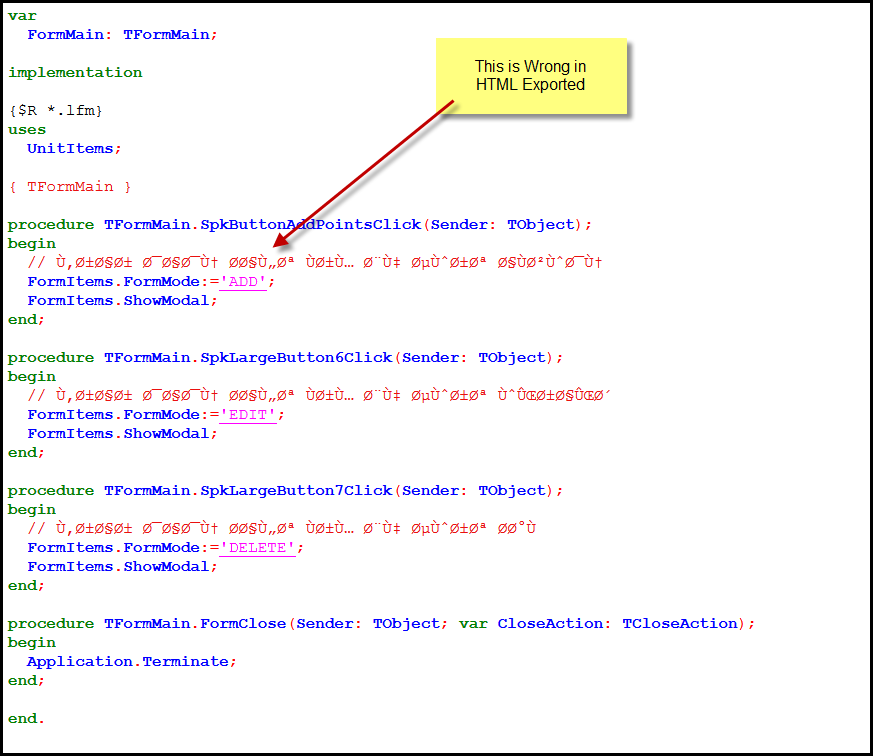Screen dimensions: 873x756
Task: Click 'FormItems.ShowModal;' below the 'DELETE' line
Action: pos(122,567)
